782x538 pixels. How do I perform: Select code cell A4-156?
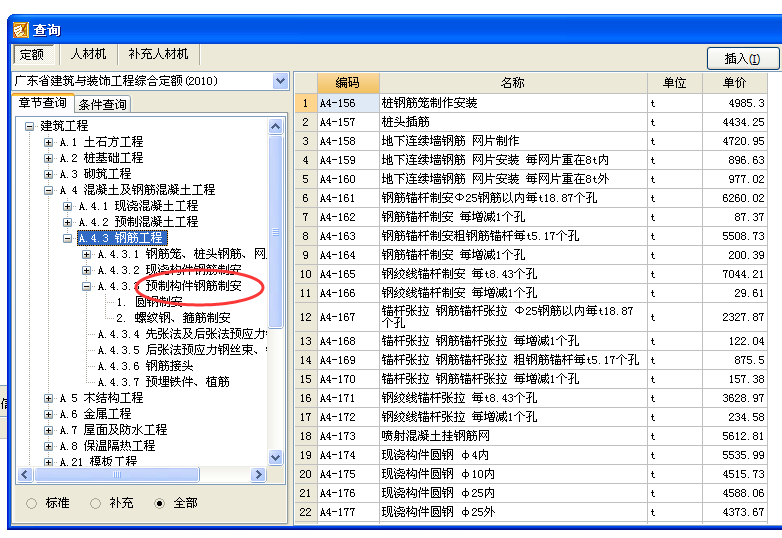tap(348, 103)
